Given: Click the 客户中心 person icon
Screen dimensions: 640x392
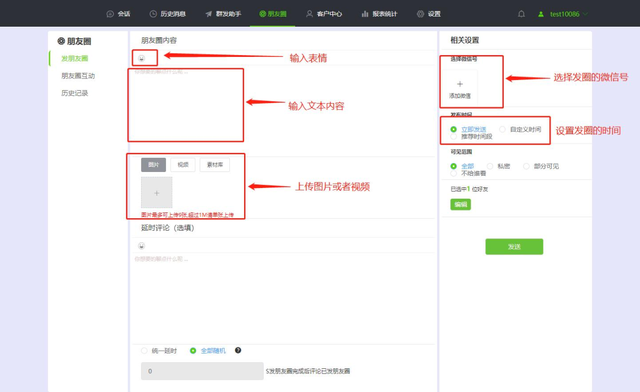Looking at the screenshot, I should click(x=309, y=14).
